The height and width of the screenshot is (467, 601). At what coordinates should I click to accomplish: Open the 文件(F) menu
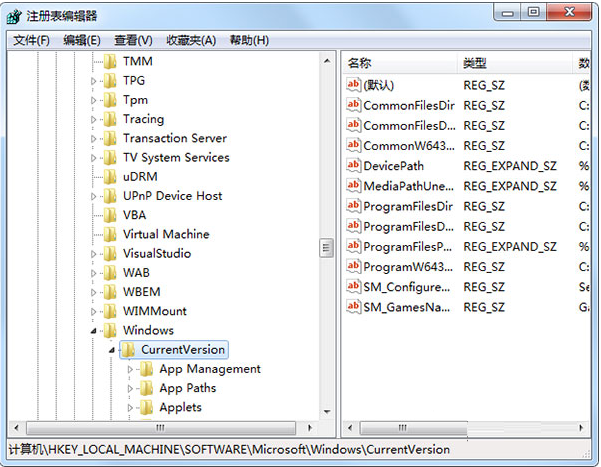[31, 40]
